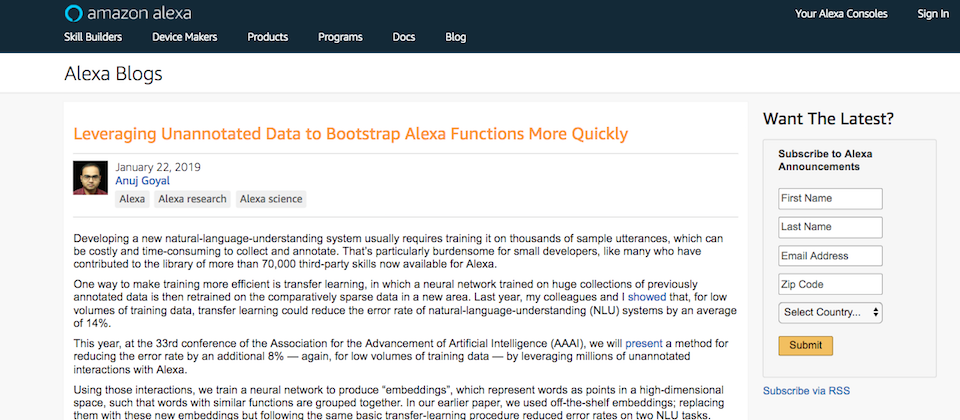Select the Alexa research tag
Image resolution: width=960 pixels, height=420 pixels.
click(192, 199)
